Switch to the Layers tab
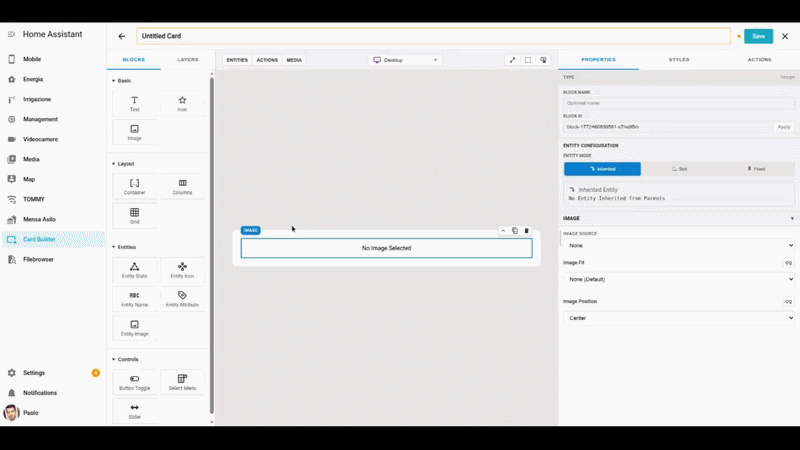 (187, 60)
